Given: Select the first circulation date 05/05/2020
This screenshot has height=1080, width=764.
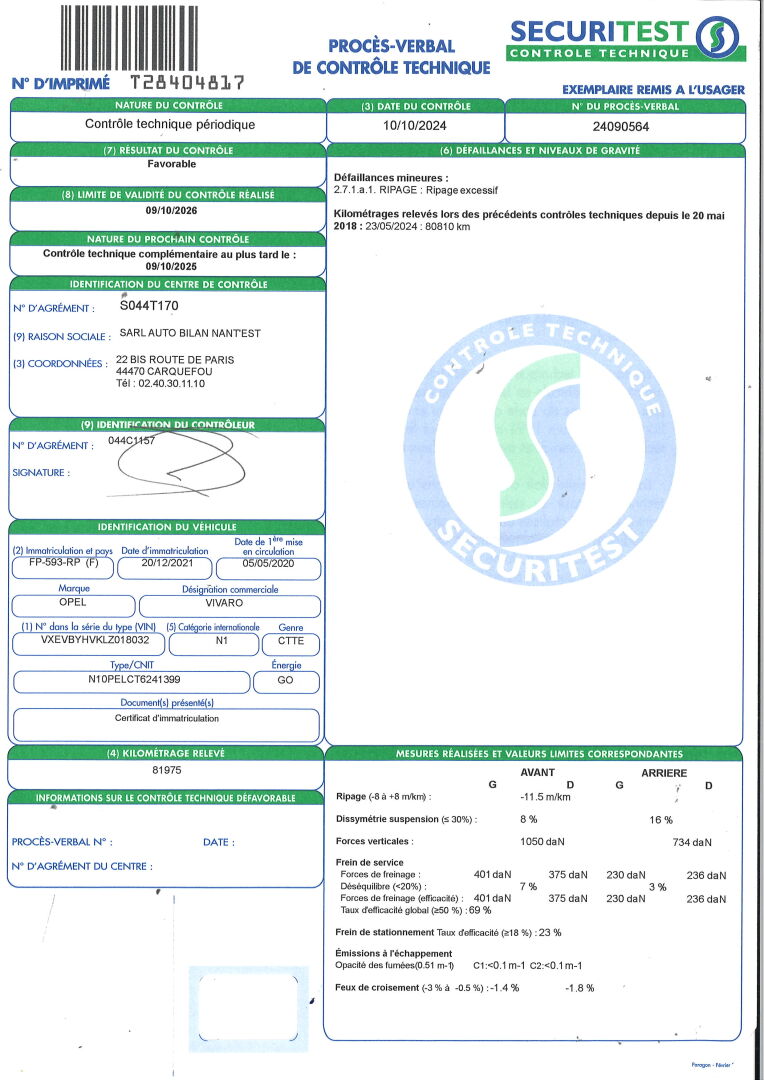Looking at the screenshot, I should pos(268,563).
